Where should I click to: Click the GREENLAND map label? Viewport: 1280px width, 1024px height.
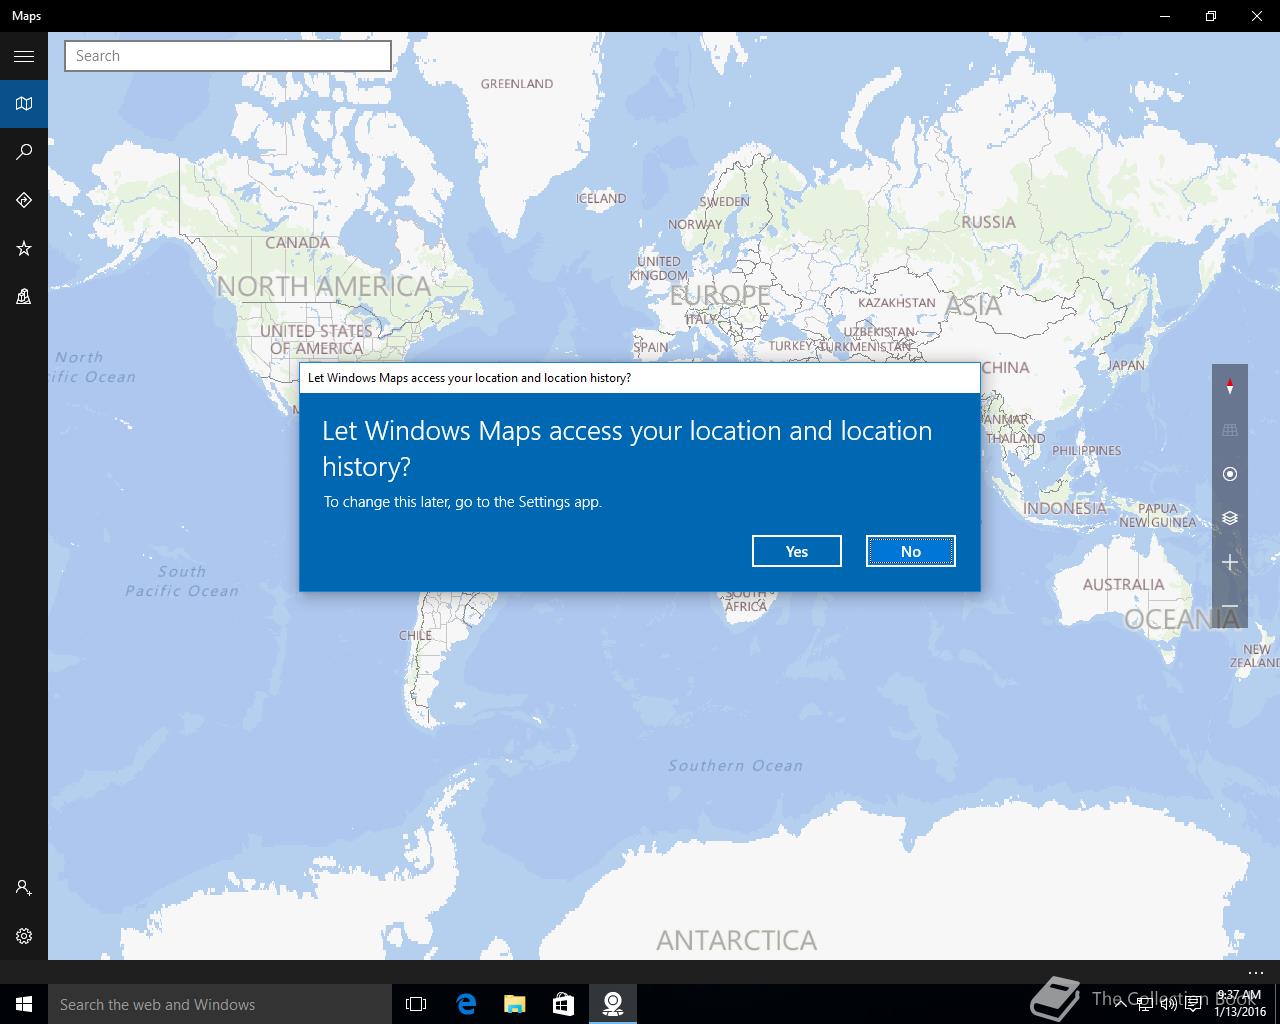(x=517, y=84)
